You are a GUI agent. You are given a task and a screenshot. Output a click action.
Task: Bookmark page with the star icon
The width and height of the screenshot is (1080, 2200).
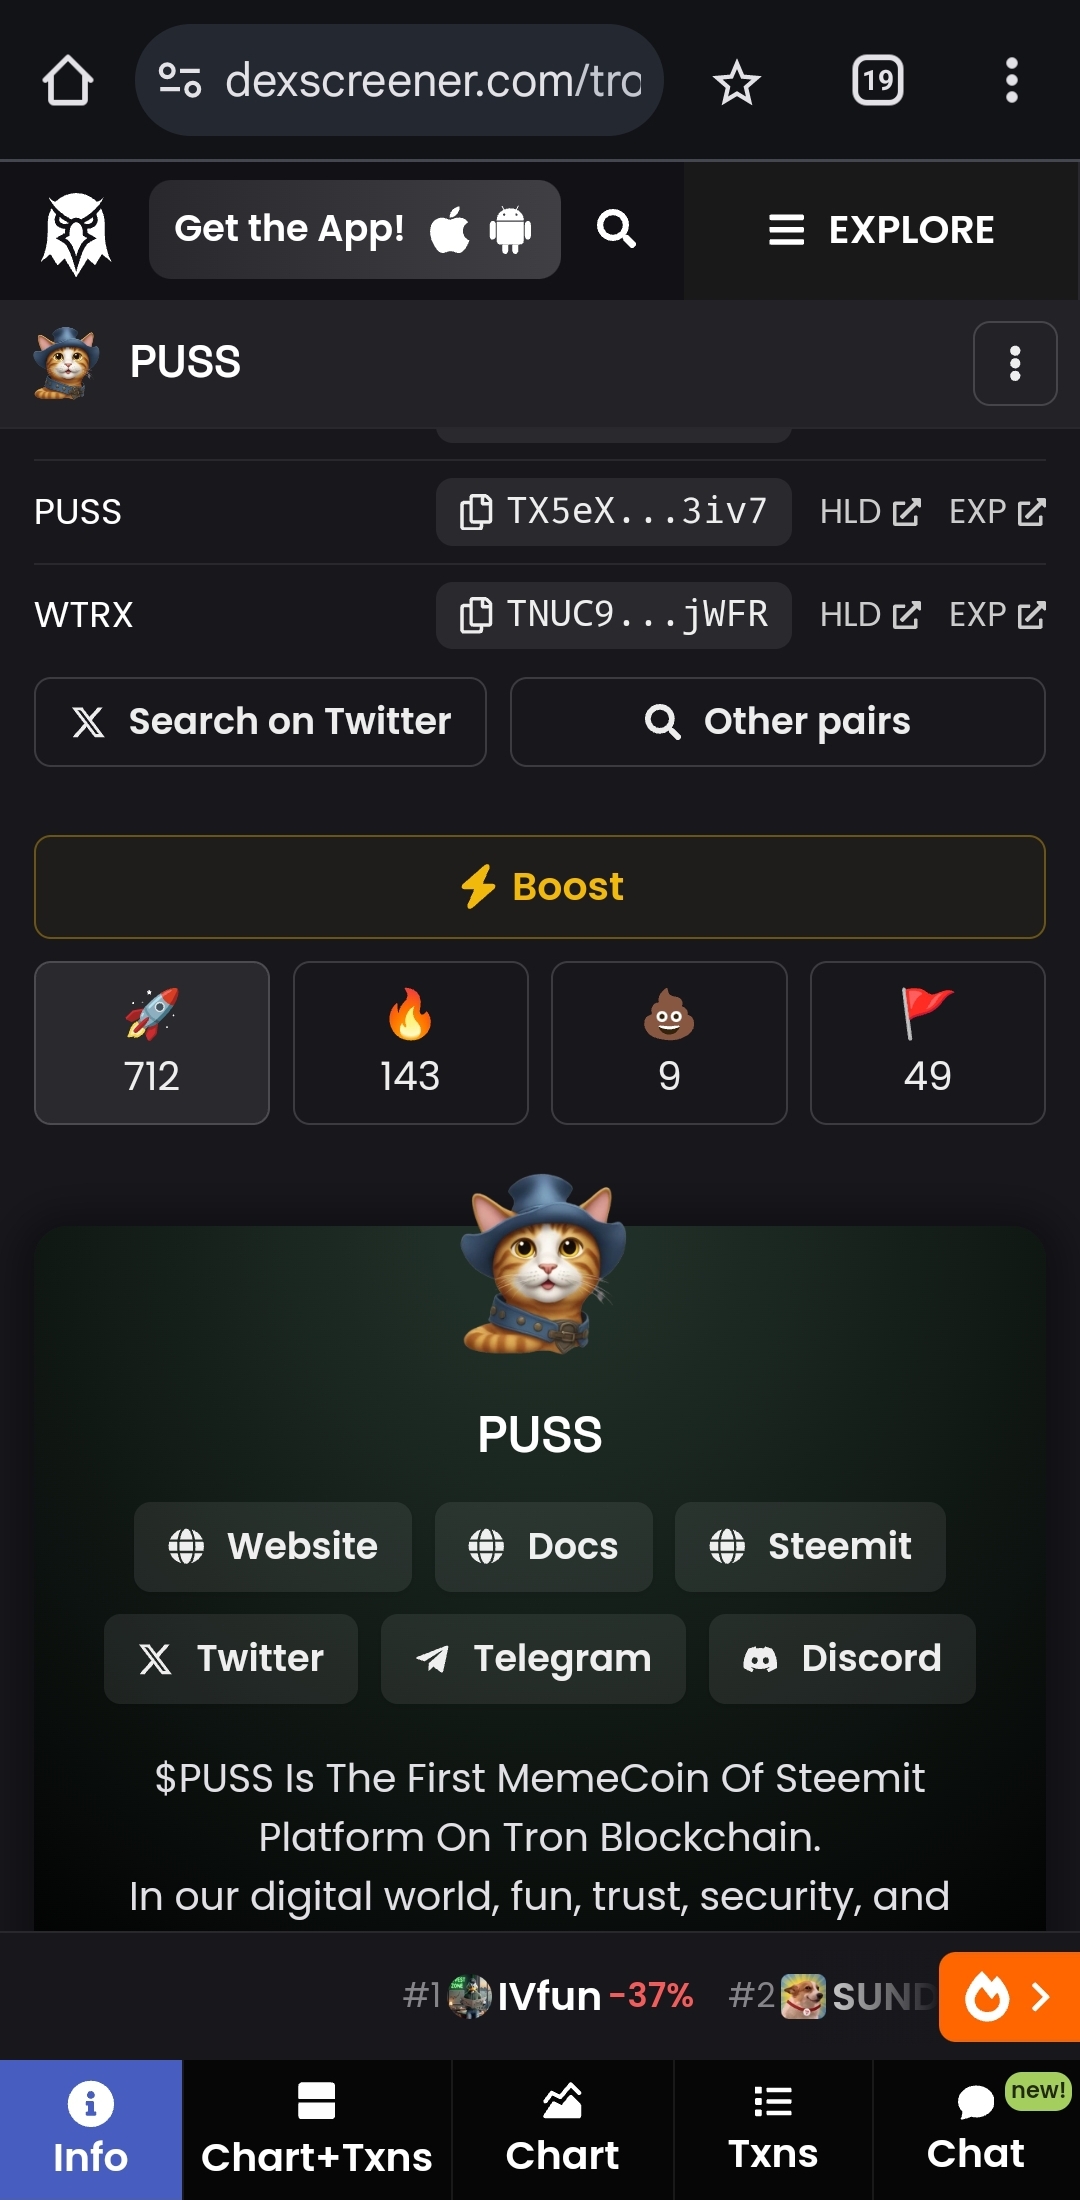[x=737, y=81]
